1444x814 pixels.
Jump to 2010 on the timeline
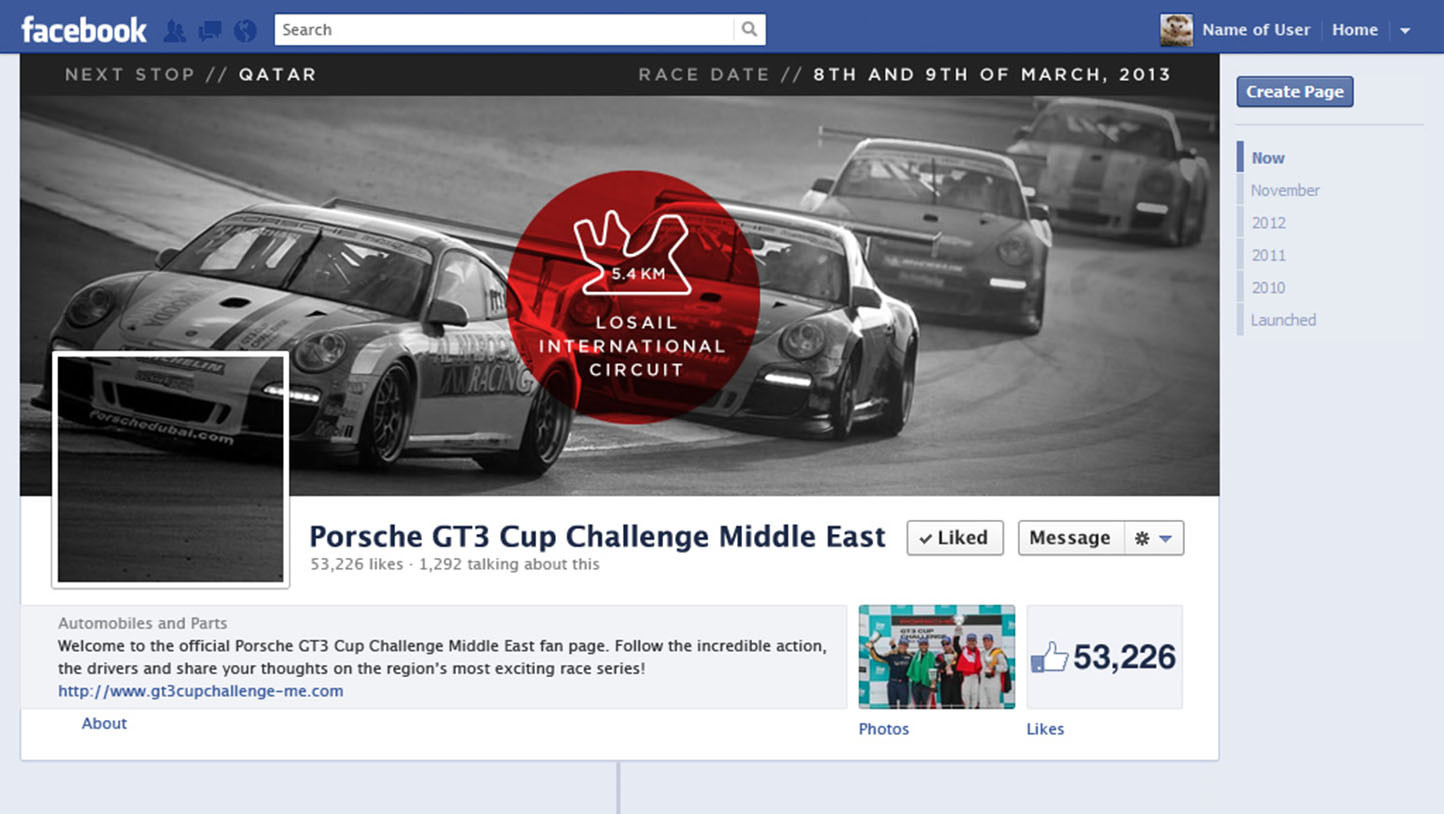click(1268, 288)
